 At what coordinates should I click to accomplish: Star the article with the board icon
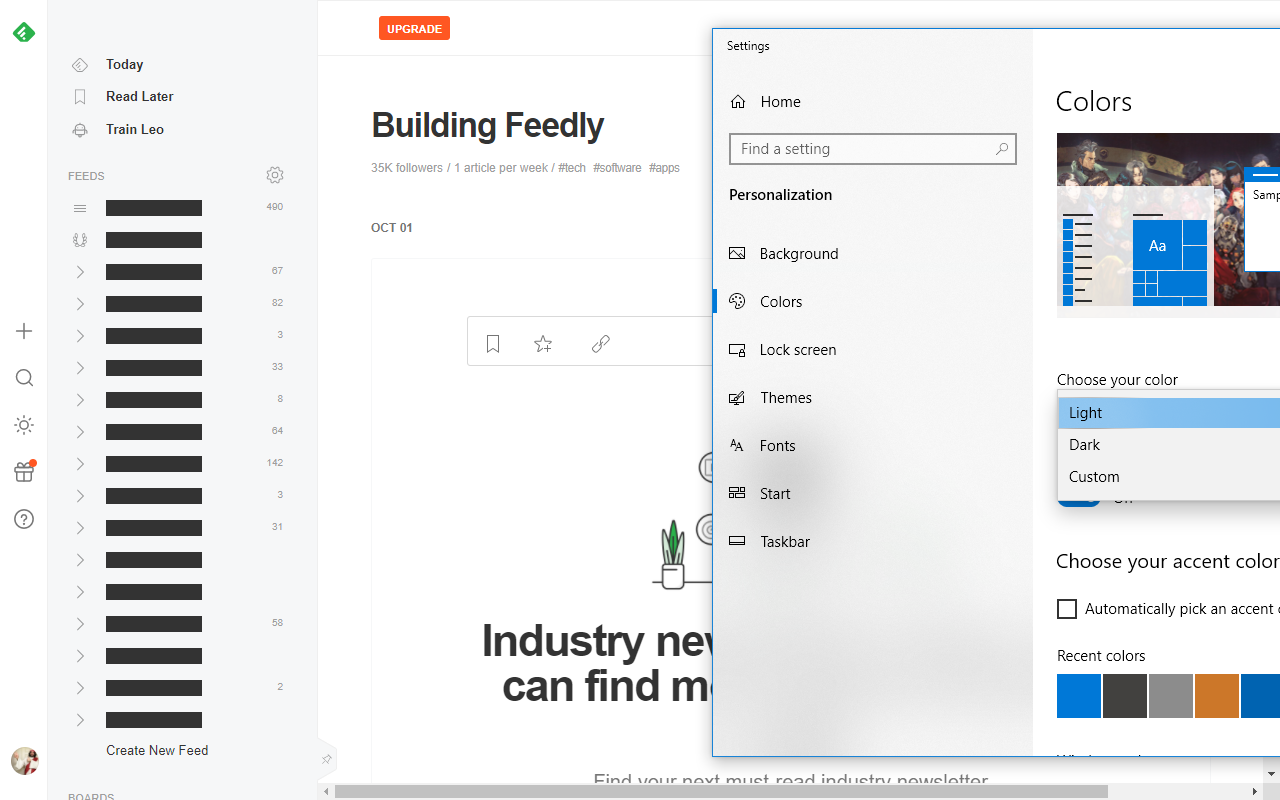pyautogui.click(x=543, y=343)
